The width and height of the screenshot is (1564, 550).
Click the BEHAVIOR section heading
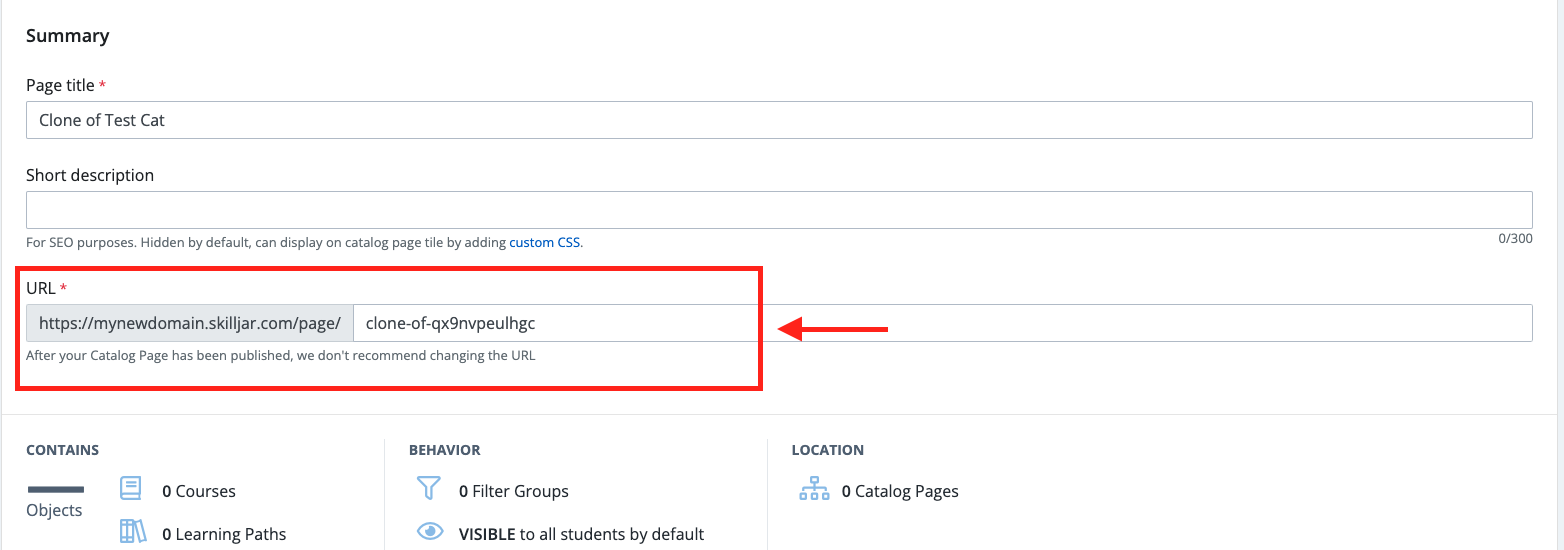444,450
